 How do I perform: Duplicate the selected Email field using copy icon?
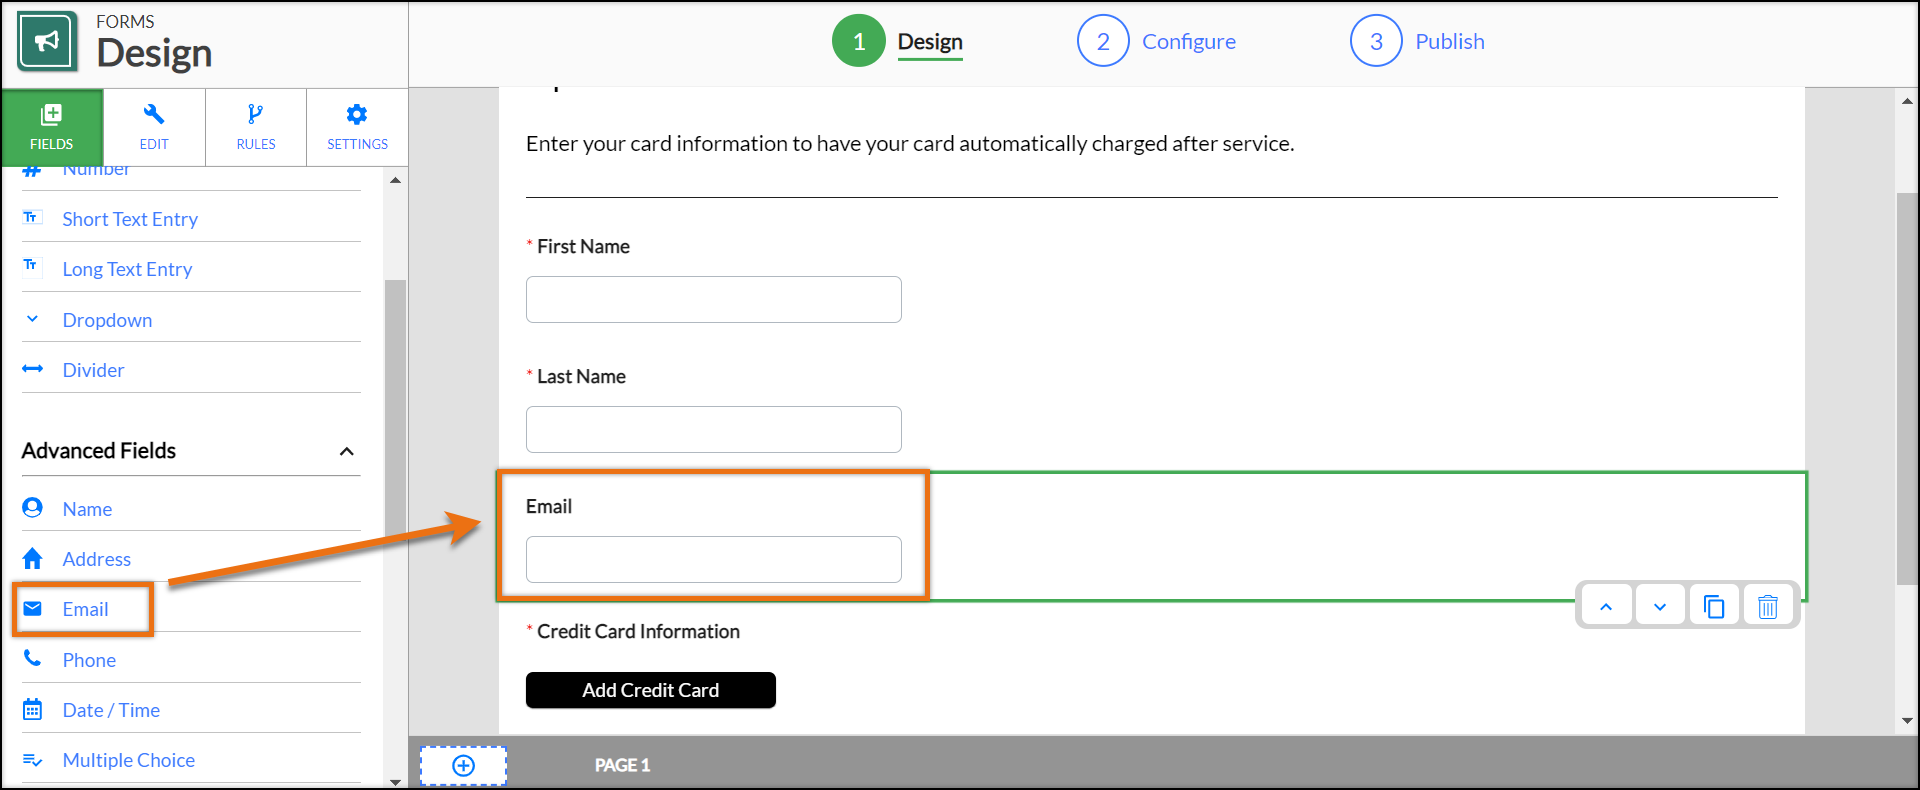point(1714,605)
